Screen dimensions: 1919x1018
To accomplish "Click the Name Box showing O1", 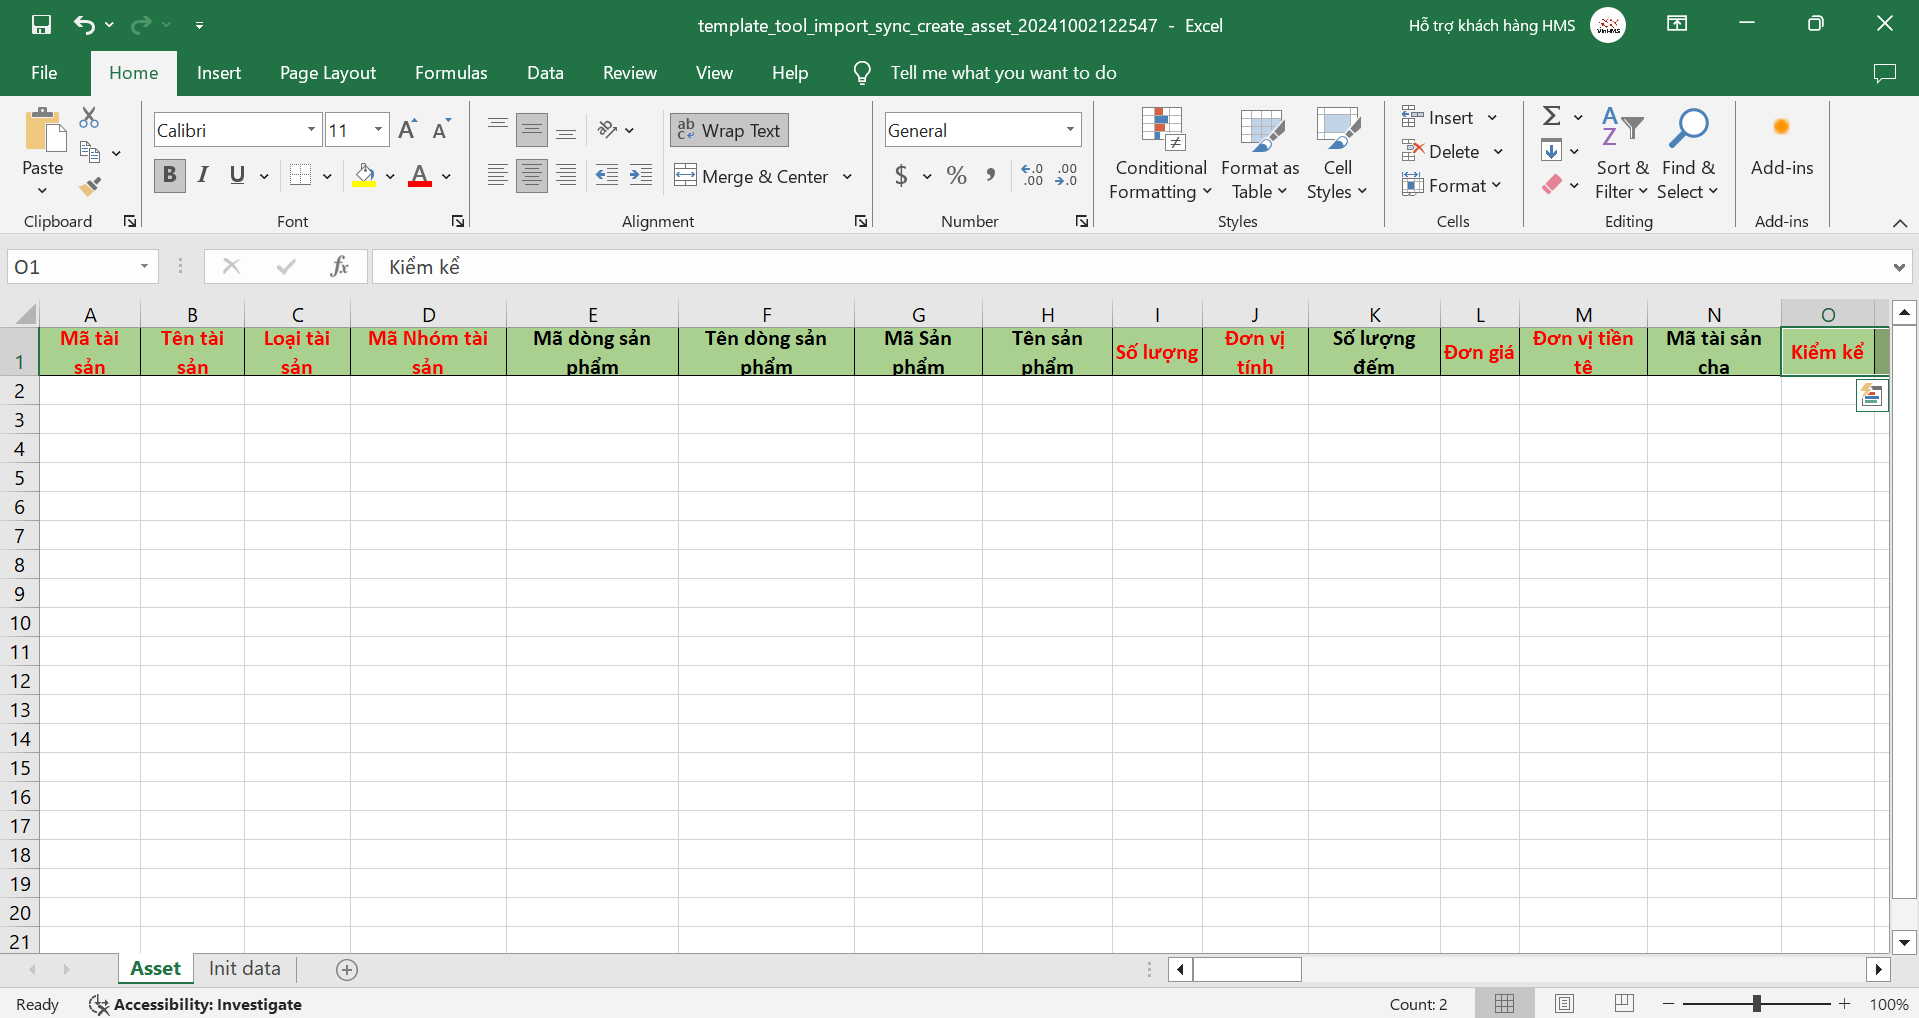I will pos(70,267).
